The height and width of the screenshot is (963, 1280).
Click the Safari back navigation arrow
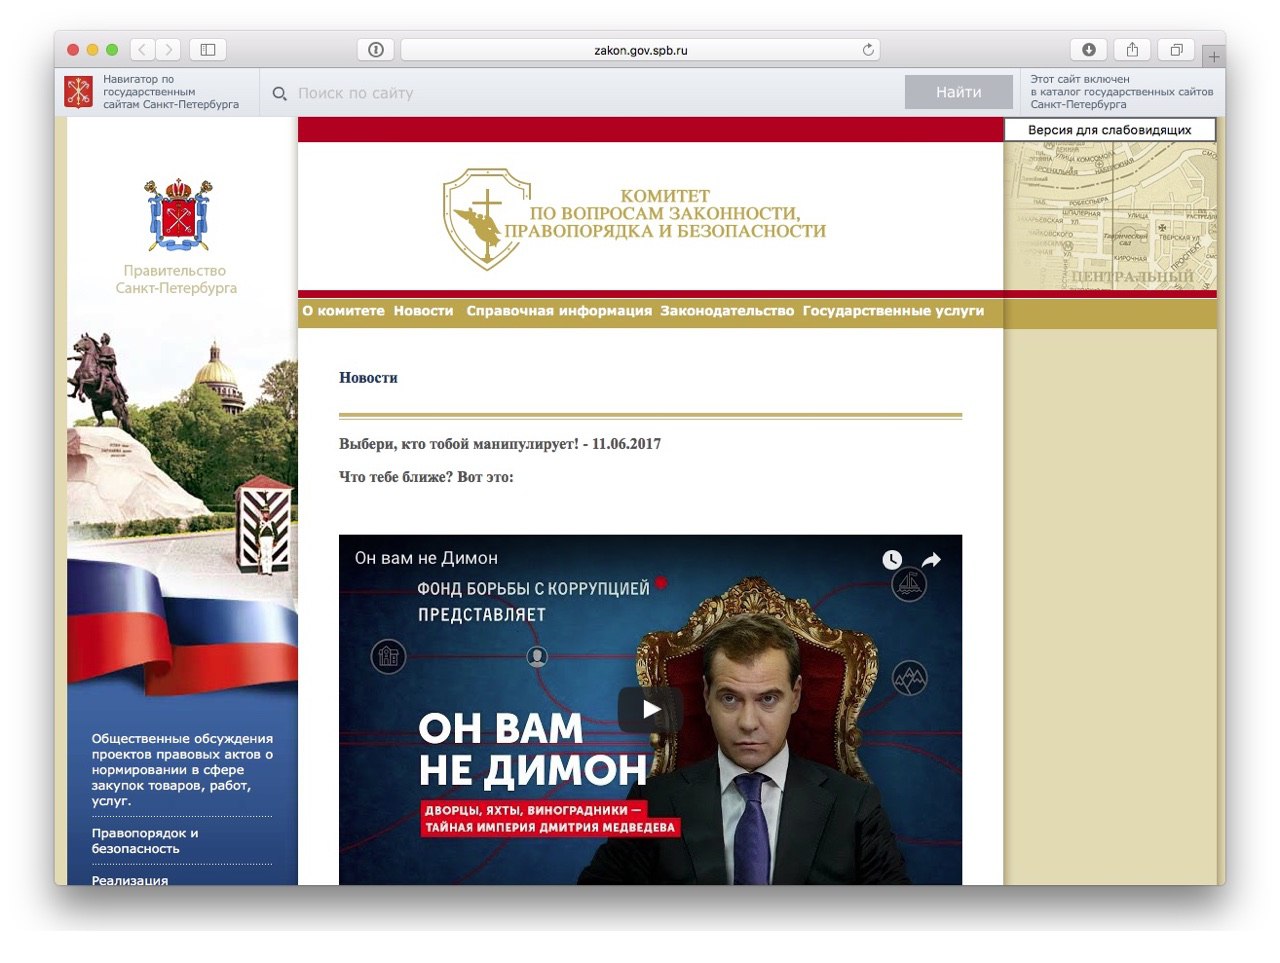click(x=142, y=49)
